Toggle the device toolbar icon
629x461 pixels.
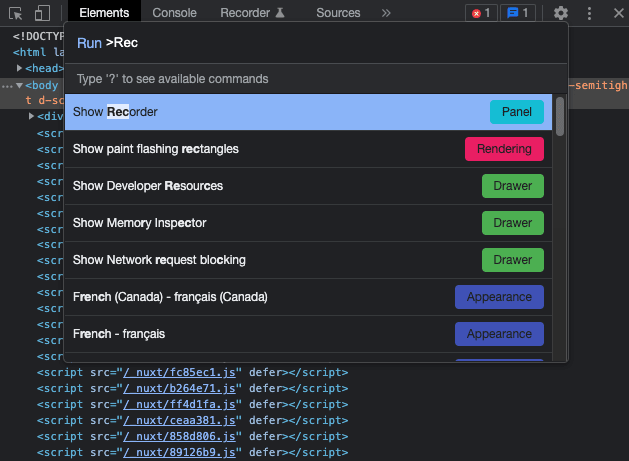point(42,13)
